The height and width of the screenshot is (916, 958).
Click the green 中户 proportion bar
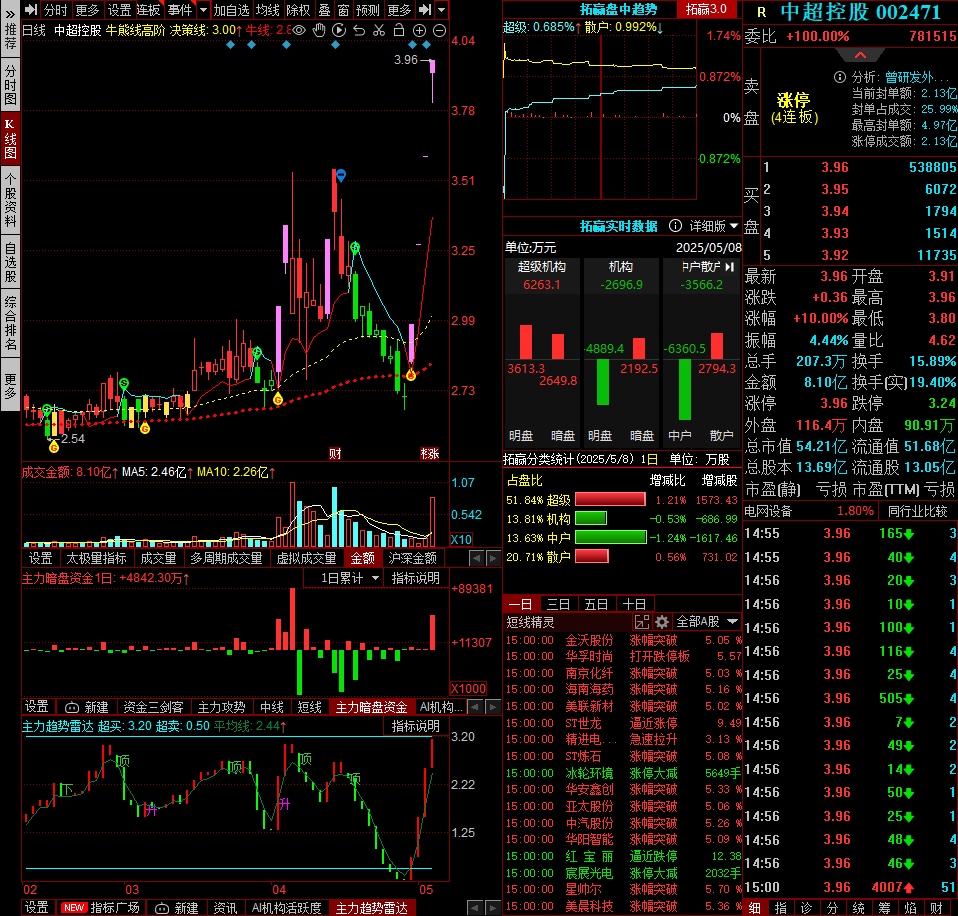[x=610, y=537]
